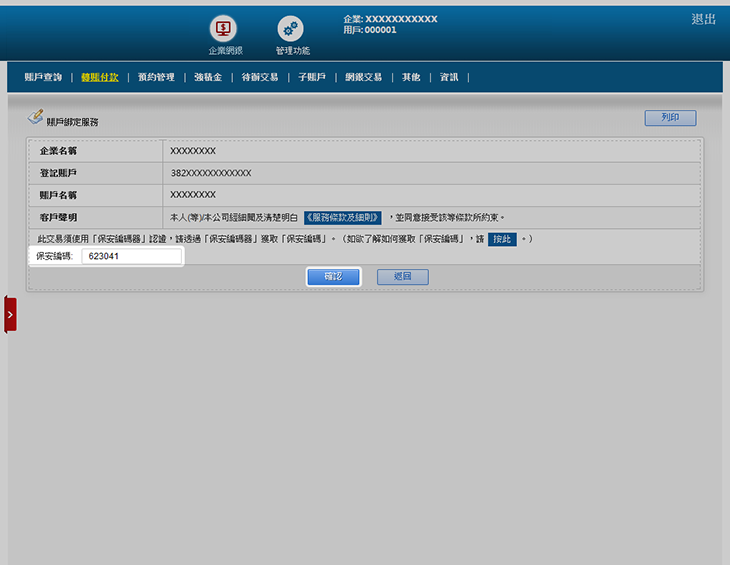Open the 預約管理 menu

click(156, 77)
